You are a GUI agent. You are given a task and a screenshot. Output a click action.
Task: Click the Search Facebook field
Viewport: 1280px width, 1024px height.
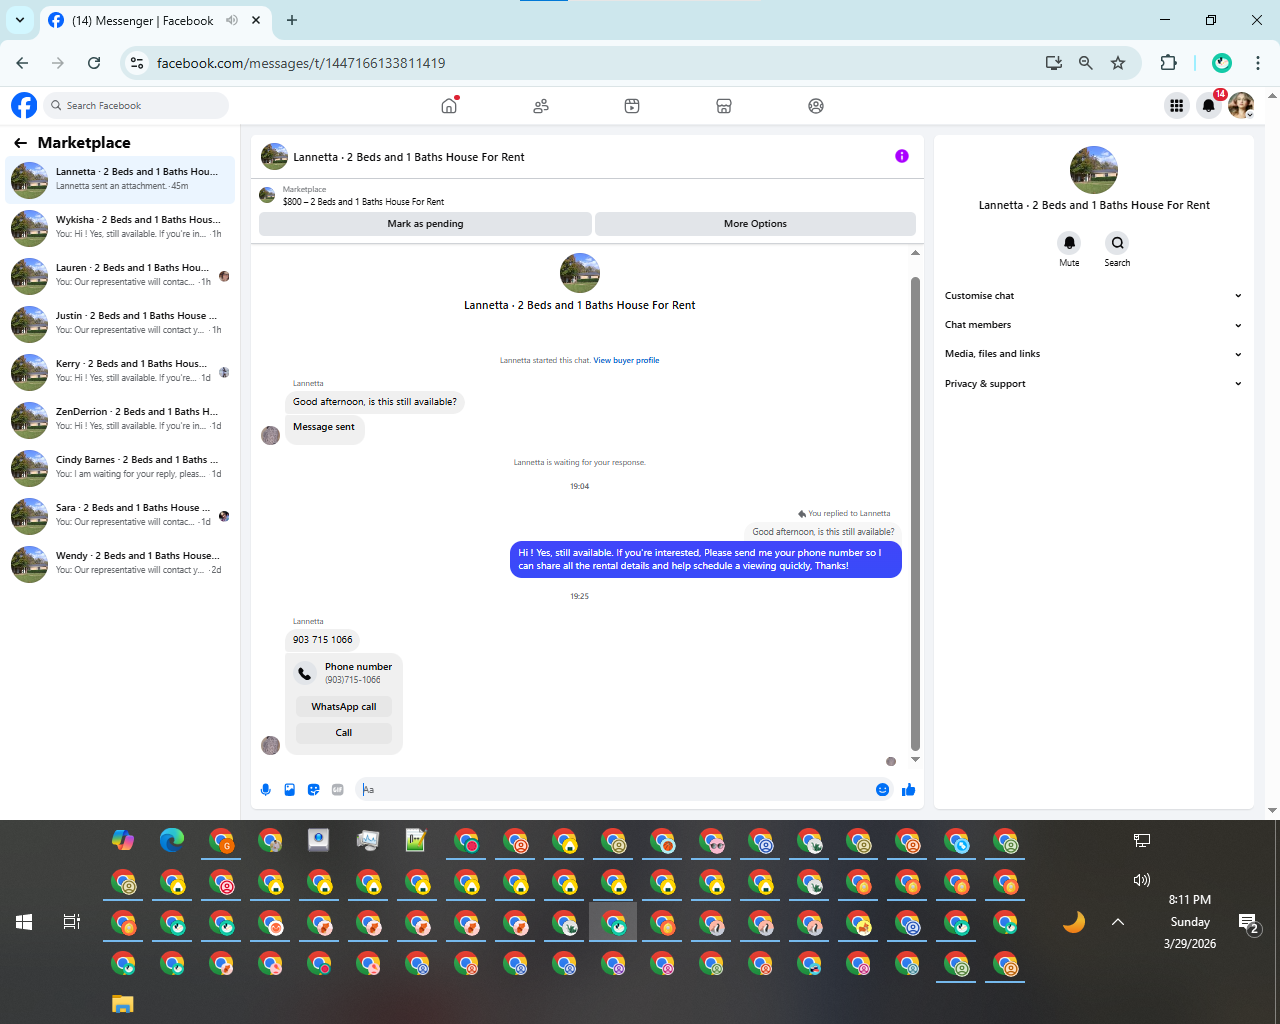point(137,105)
